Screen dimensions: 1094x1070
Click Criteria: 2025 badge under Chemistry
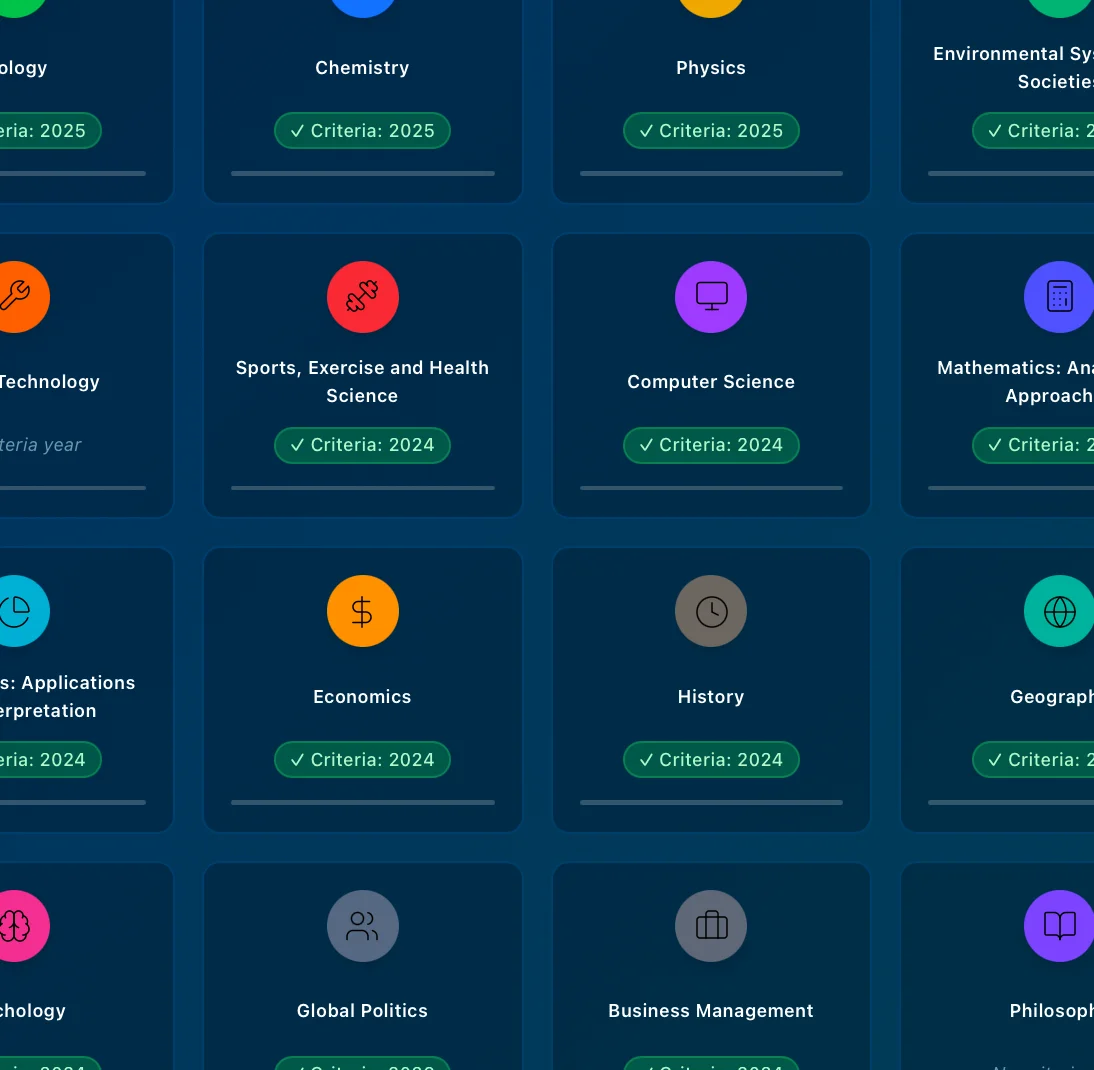362,131
